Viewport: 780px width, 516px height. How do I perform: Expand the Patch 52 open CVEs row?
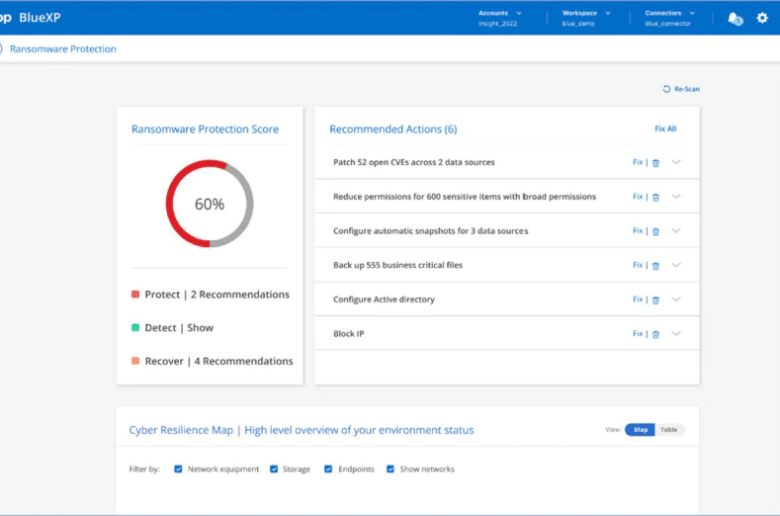676,162
